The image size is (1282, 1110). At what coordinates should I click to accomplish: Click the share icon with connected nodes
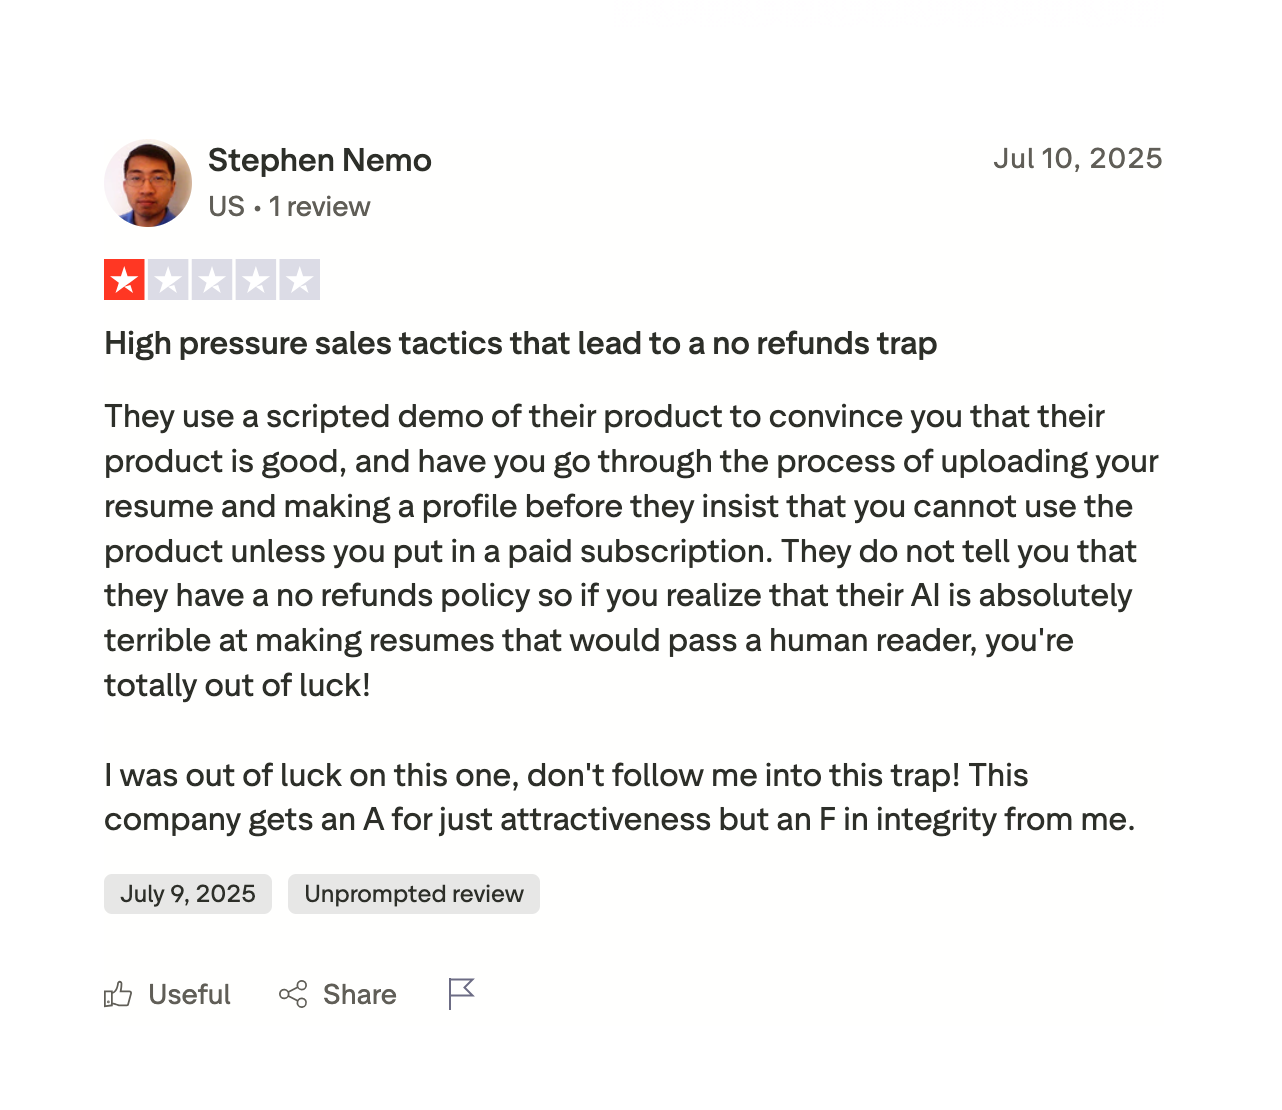point(293,994)
